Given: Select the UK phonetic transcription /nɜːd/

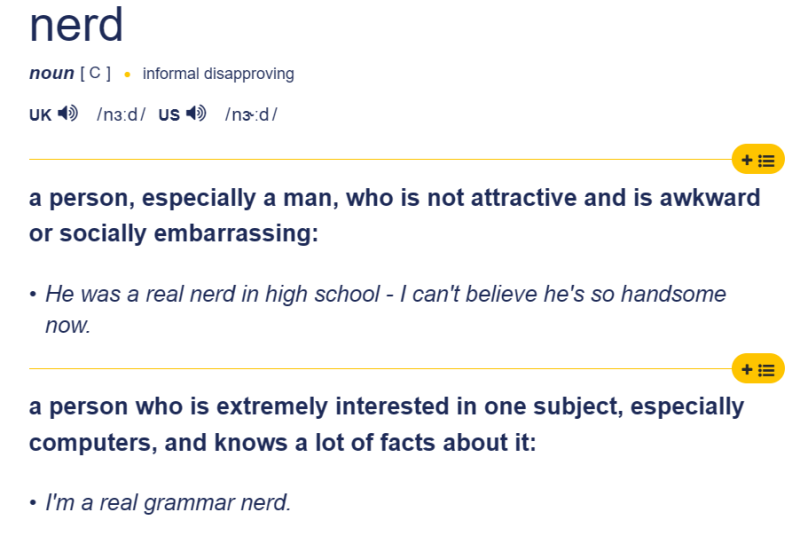Looking at the screenshot, I should tap(121, 115).
